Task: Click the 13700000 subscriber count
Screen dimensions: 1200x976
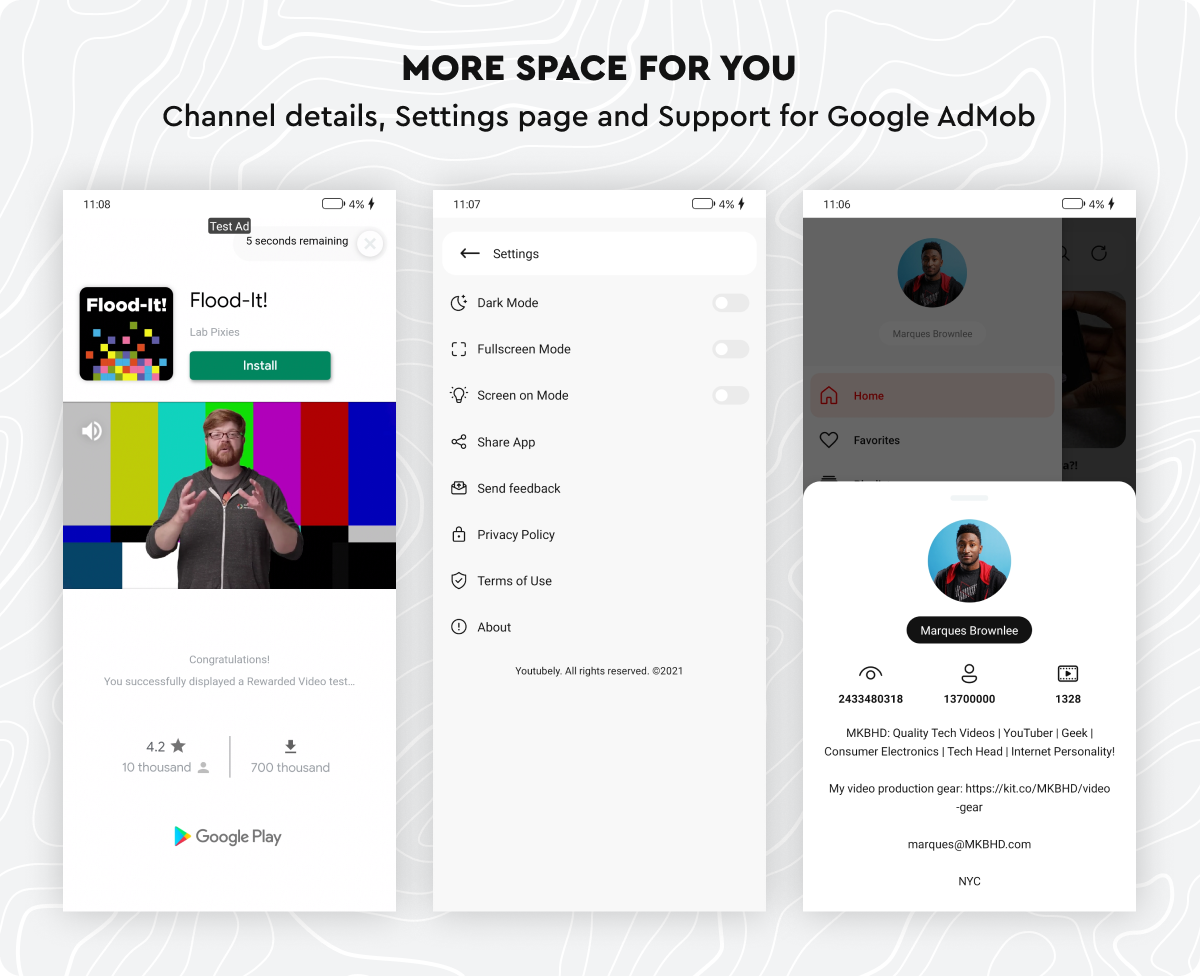Action: pyautogui.click(x=969, y=699)
